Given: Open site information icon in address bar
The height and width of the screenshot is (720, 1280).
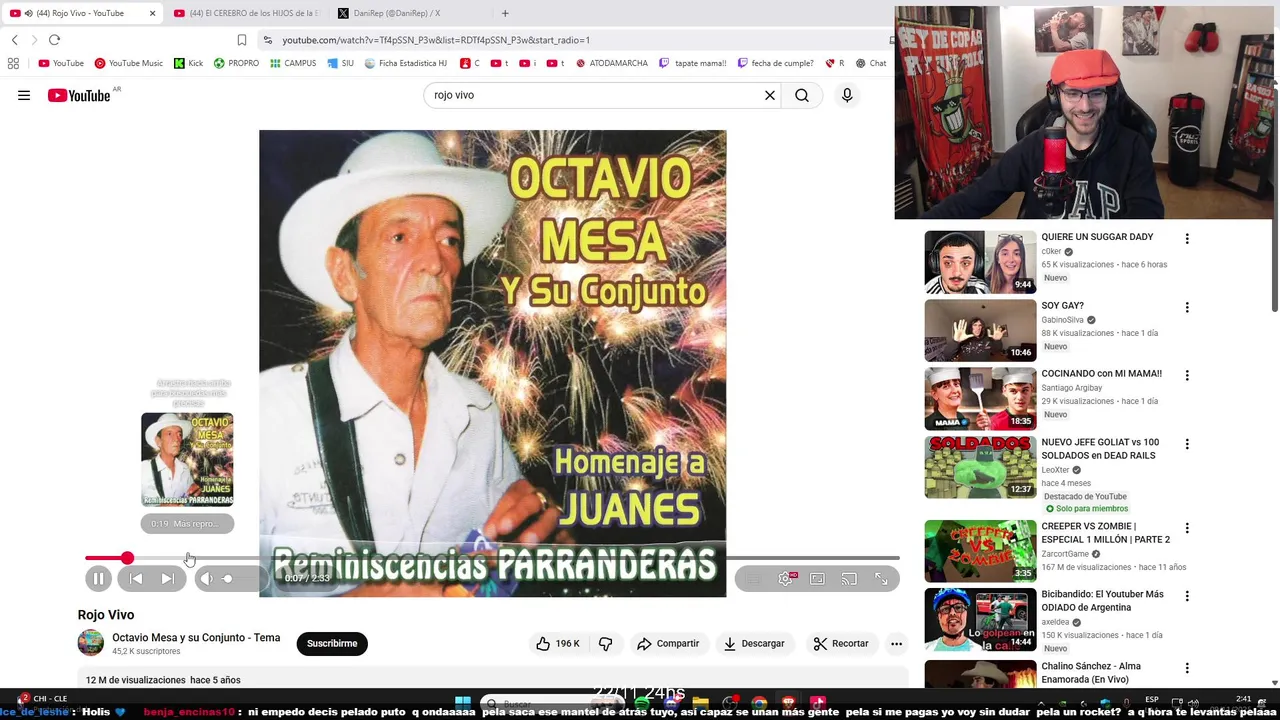Looking at the screenshot, I should click(x=267, y=40).
